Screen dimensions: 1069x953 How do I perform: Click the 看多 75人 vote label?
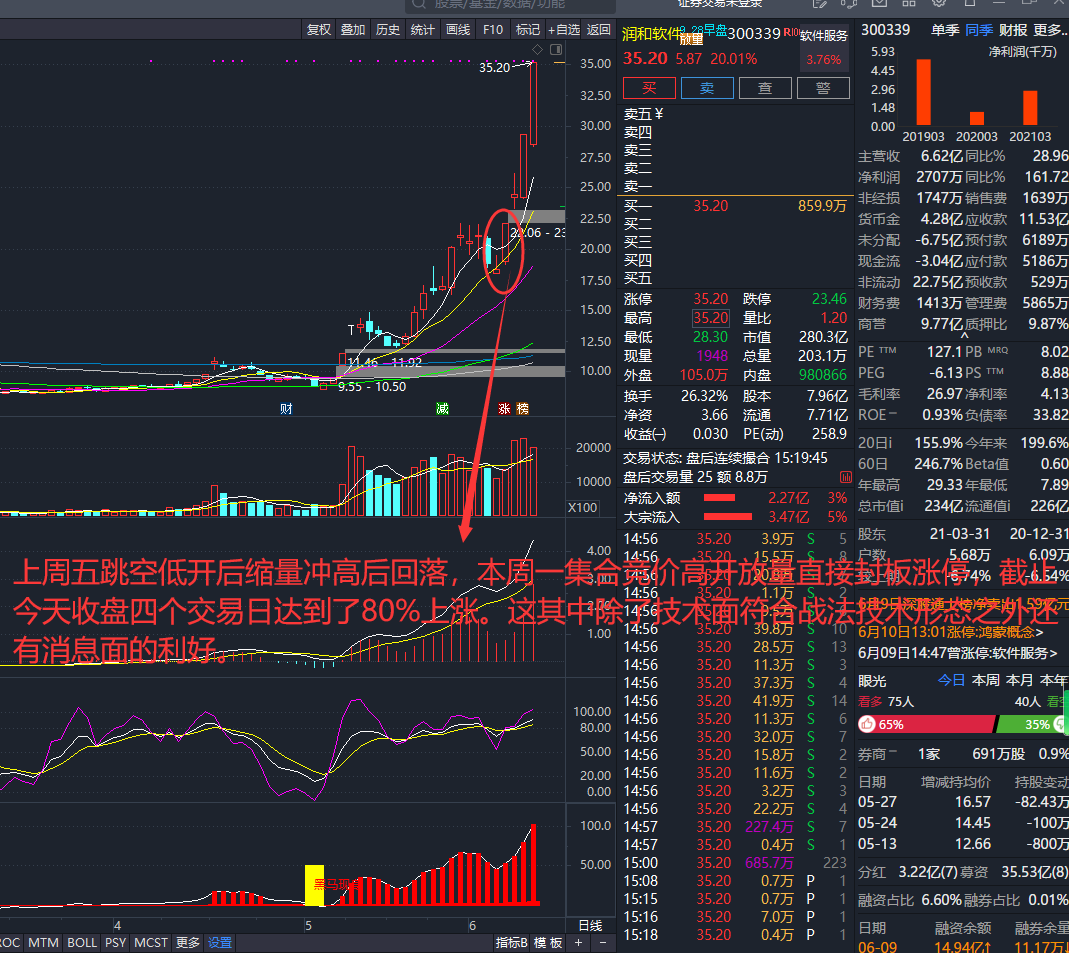(x=886, y=701)
